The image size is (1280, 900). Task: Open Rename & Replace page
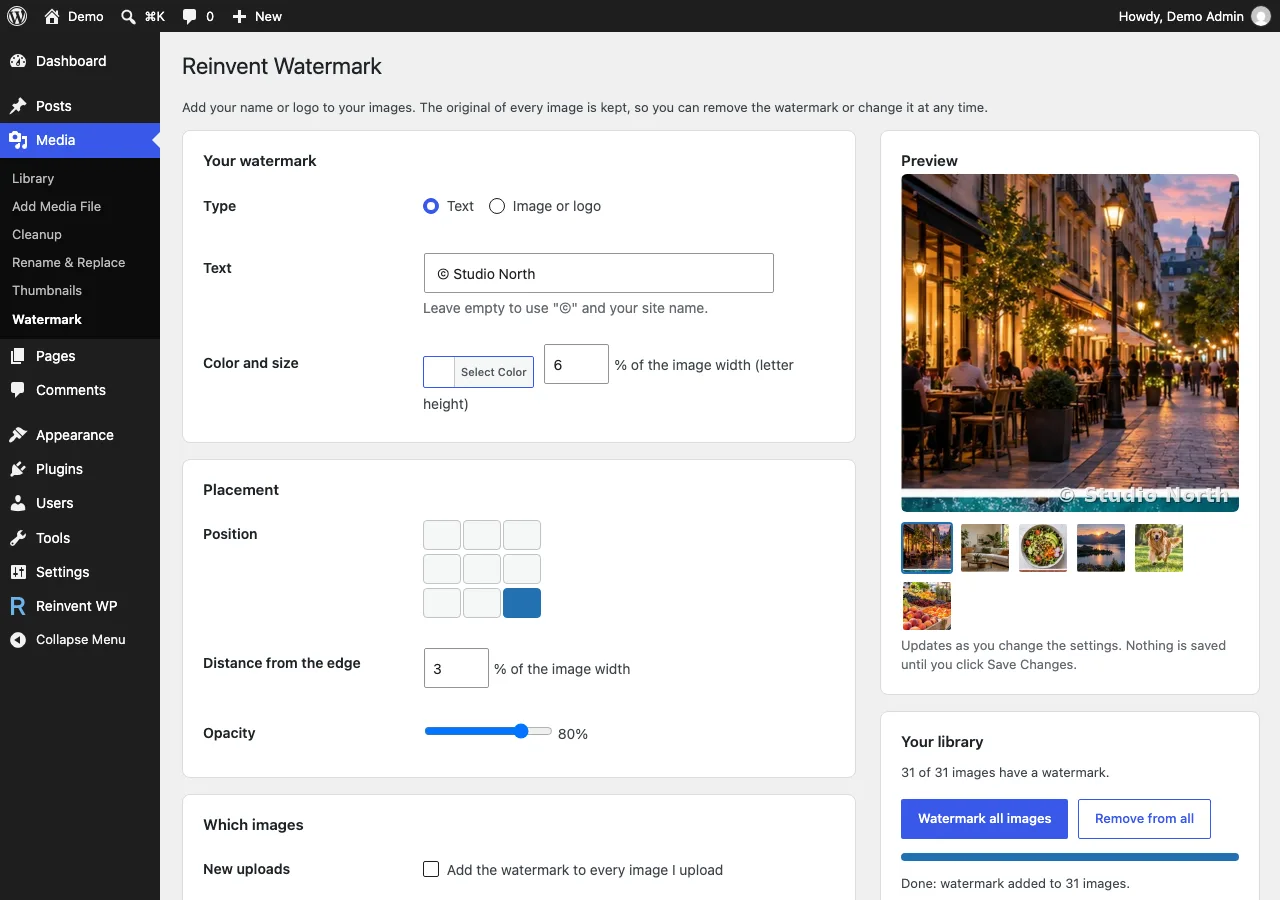(x=68, y=262)
